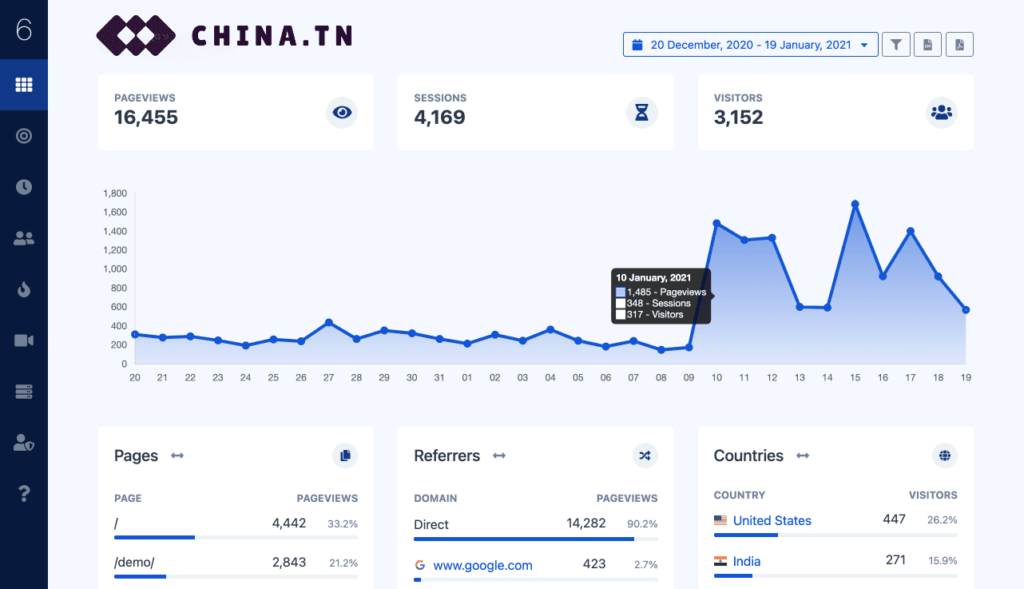Click the United States country link
The image size is (1024, 589).
771,520
